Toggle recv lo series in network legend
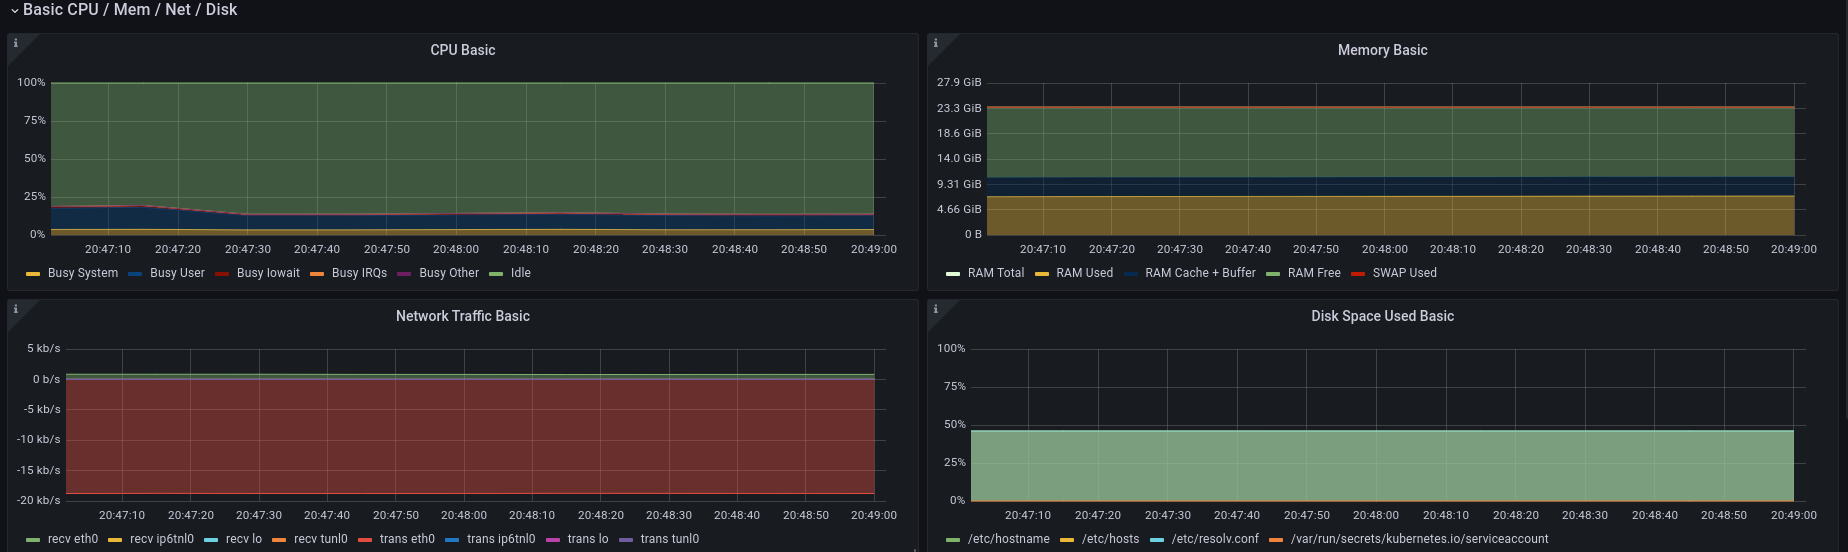1848x552 pixels. click(243, 539)
